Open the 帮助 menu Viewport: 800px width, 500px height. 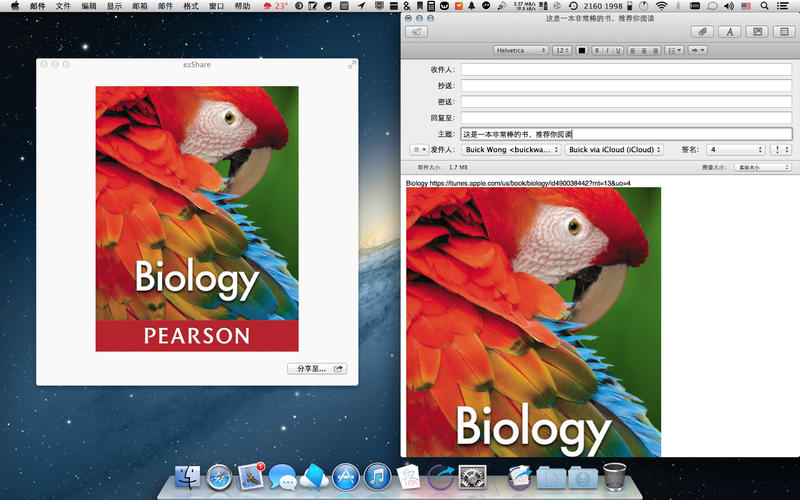[242, 6]
